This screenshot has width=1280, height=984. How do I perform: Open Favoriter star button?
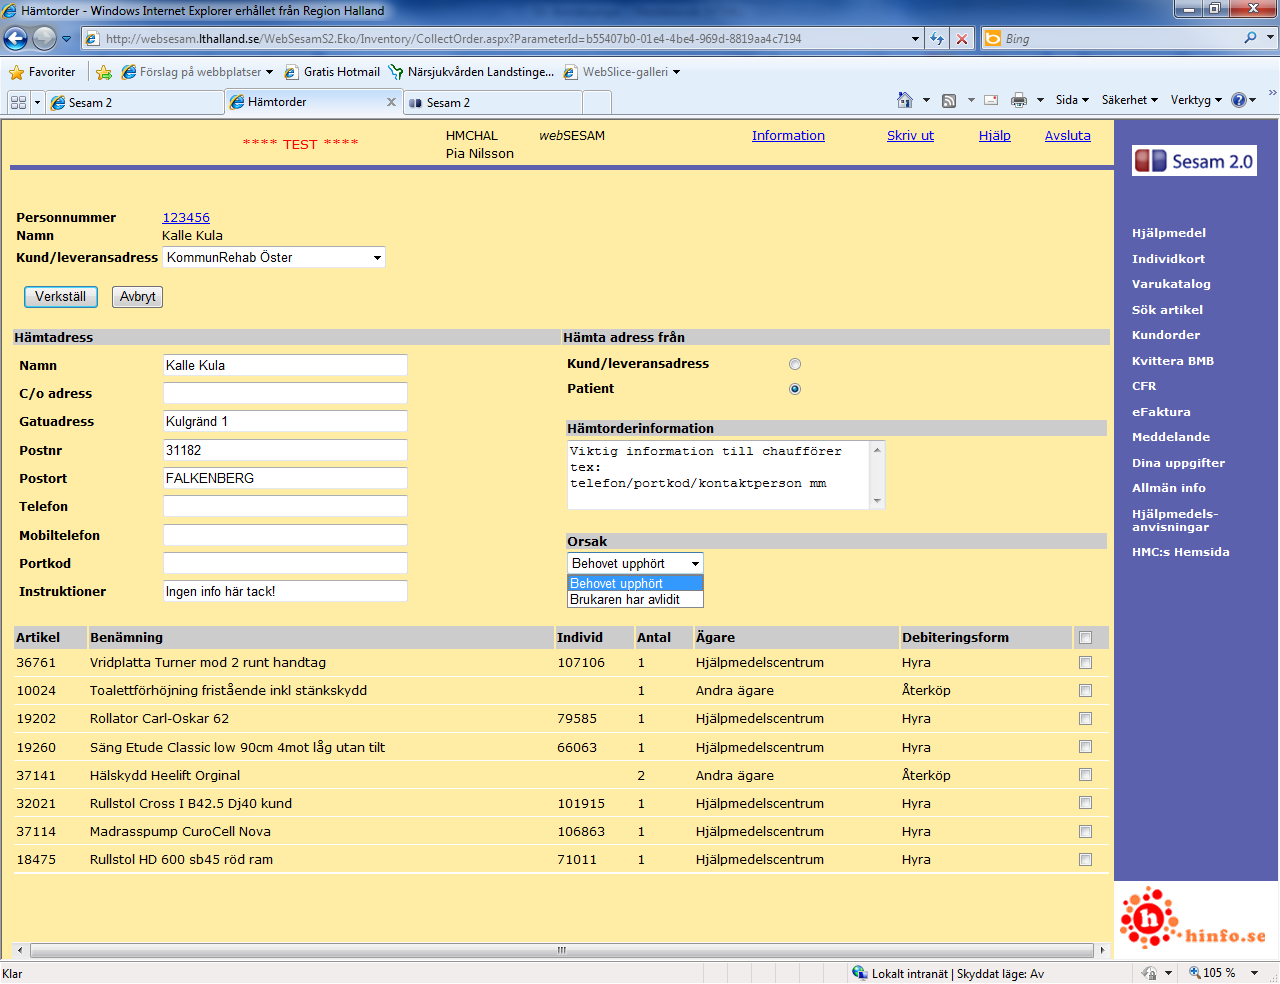[x=42, y=72]
